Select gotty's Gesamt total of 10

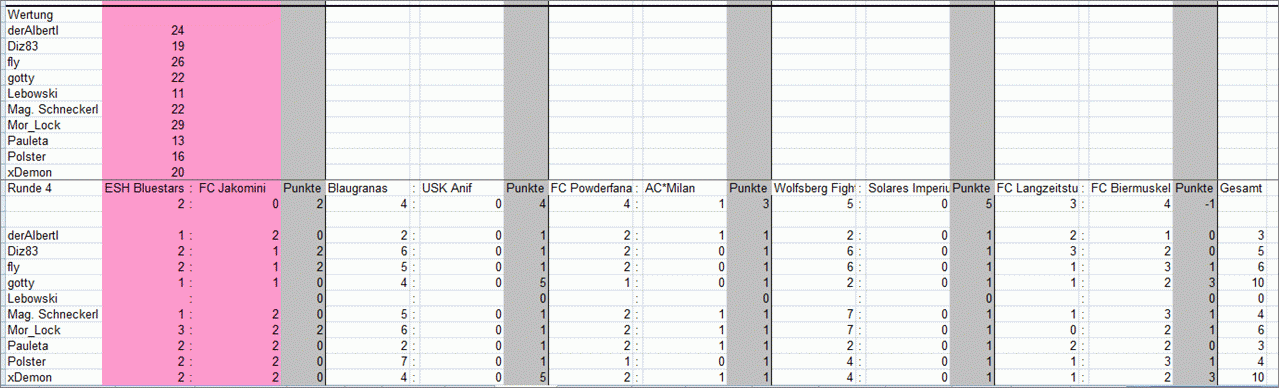(1247, 282)
